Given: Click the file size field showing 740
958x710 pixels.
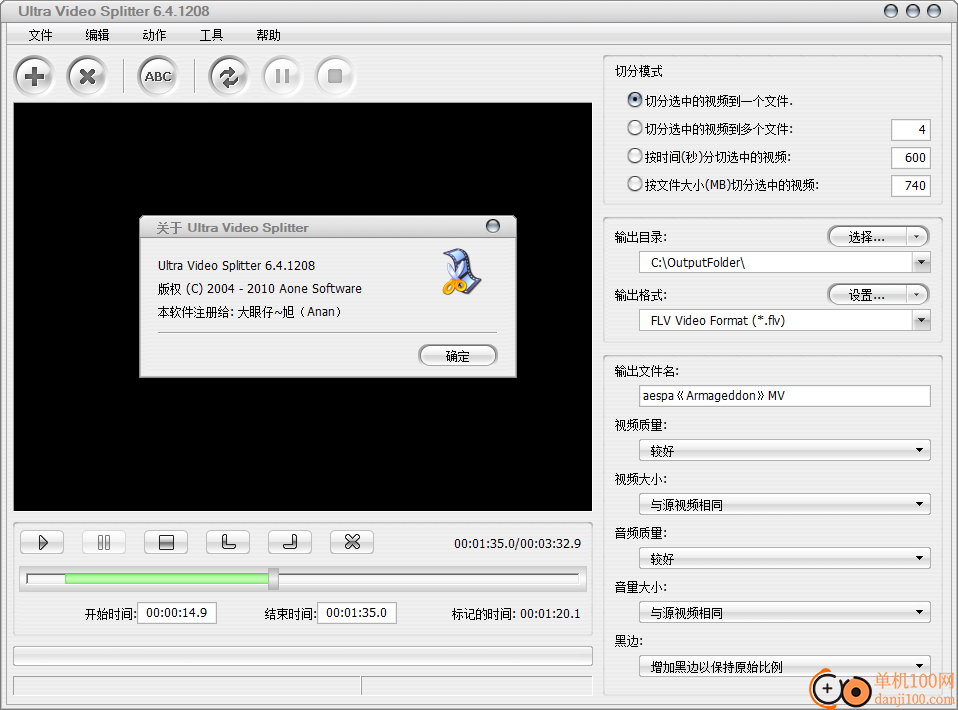Looking at the screenshot, I should coord(910,186).
